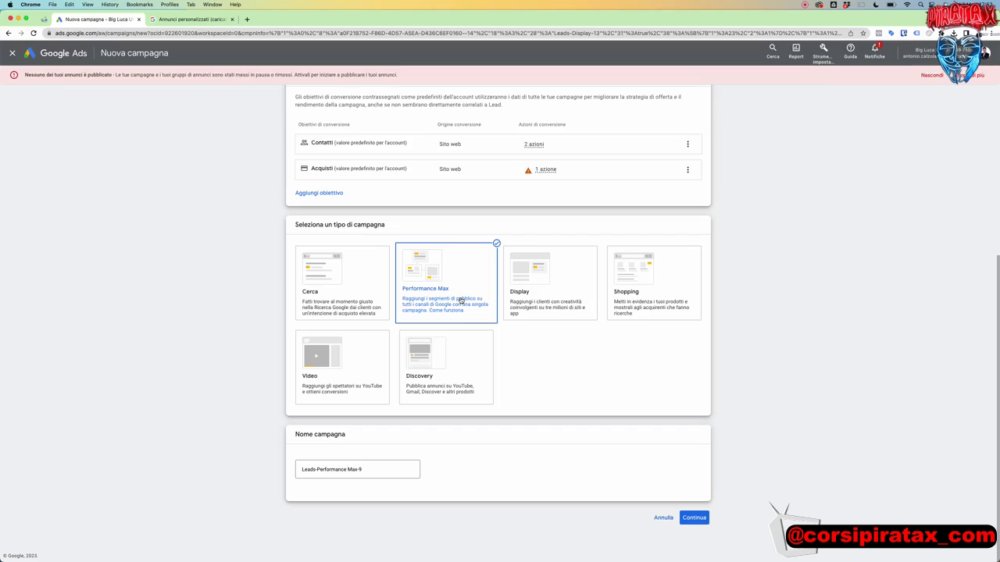The image size is (1000, 562).
Task: Open the three-dot menu for Acquisti row
Action: pos(688,170)
